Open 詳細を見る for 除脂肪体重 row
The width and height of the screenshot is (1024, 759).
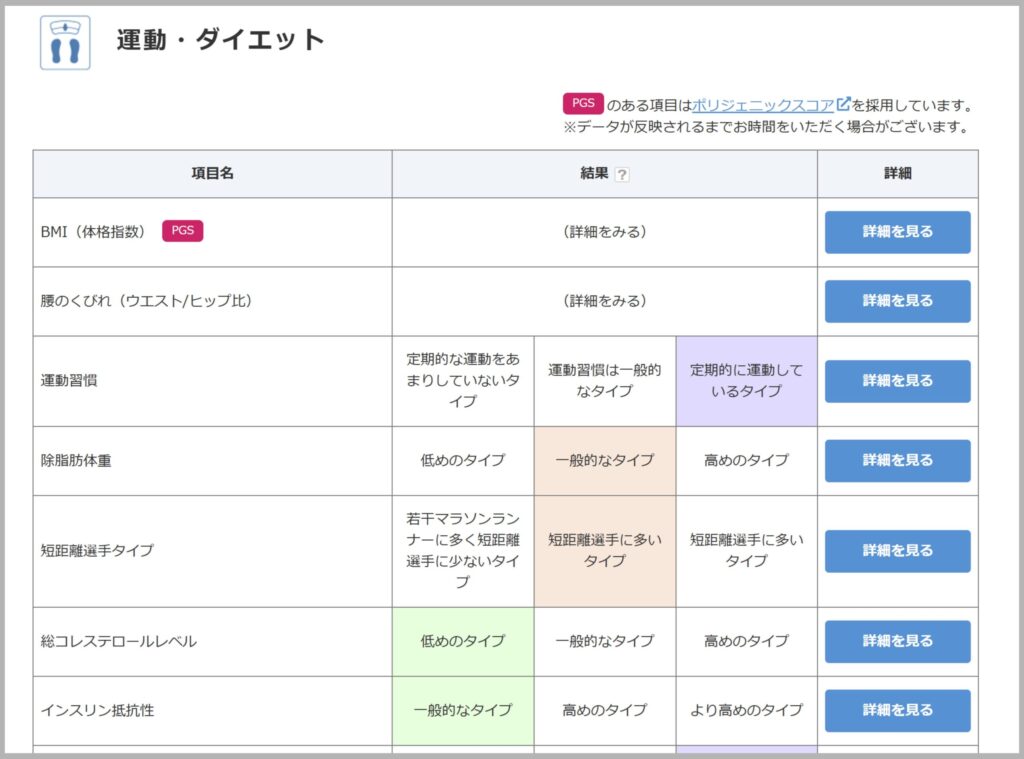click(x=897, y=460)
